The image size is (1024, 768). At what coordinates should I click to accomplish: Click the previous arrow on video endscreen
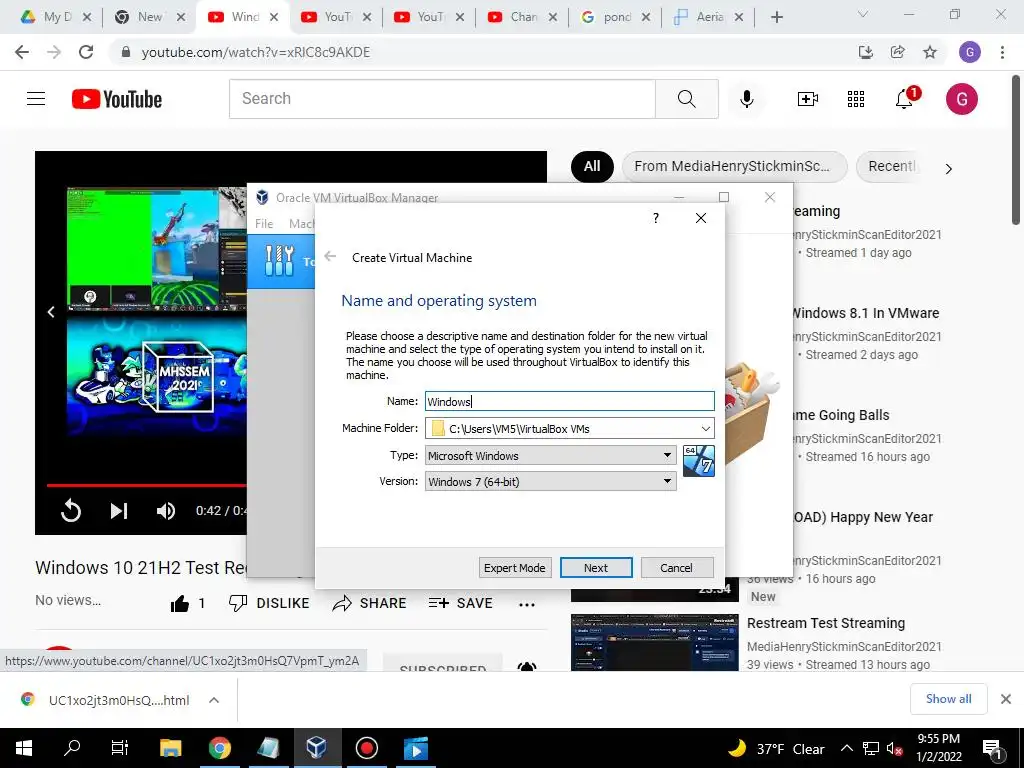click(51, 312)
